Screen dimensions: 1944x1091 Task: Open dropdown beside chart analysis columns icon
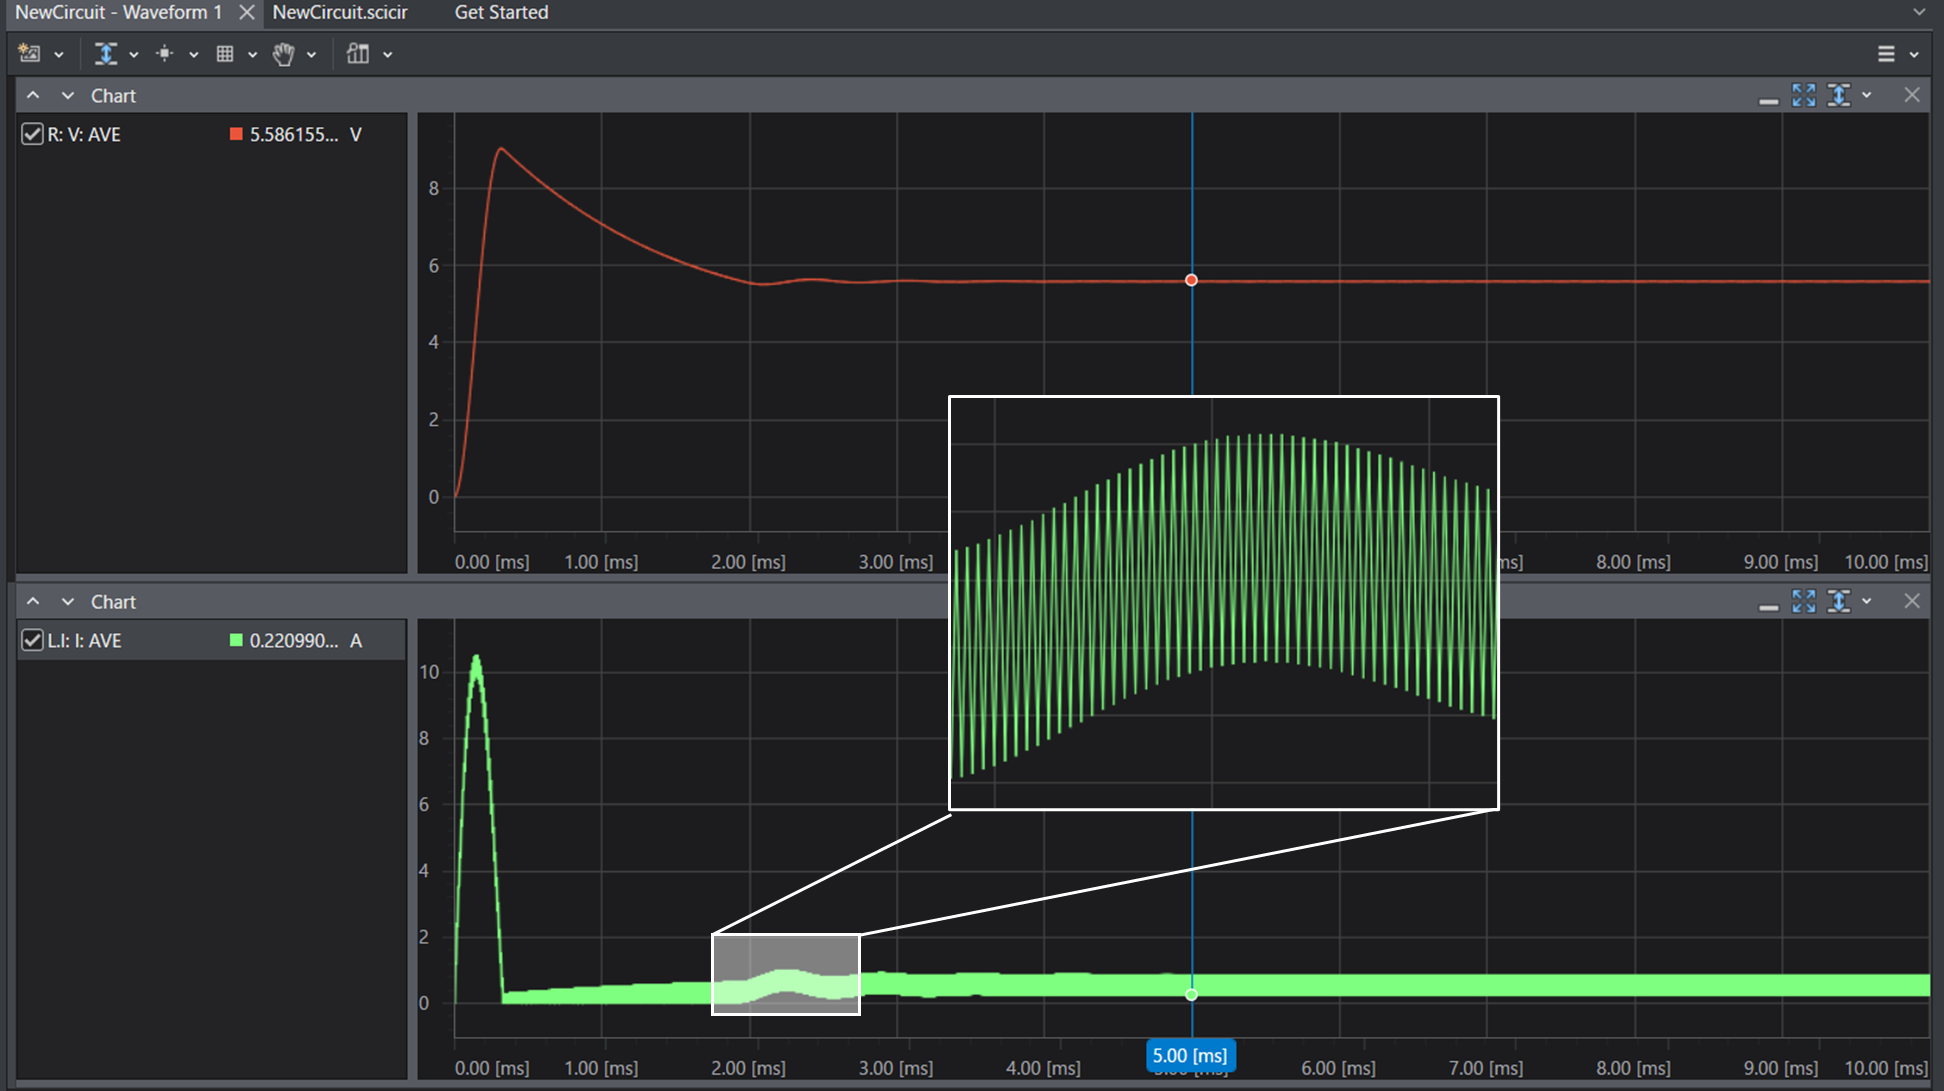388,55
